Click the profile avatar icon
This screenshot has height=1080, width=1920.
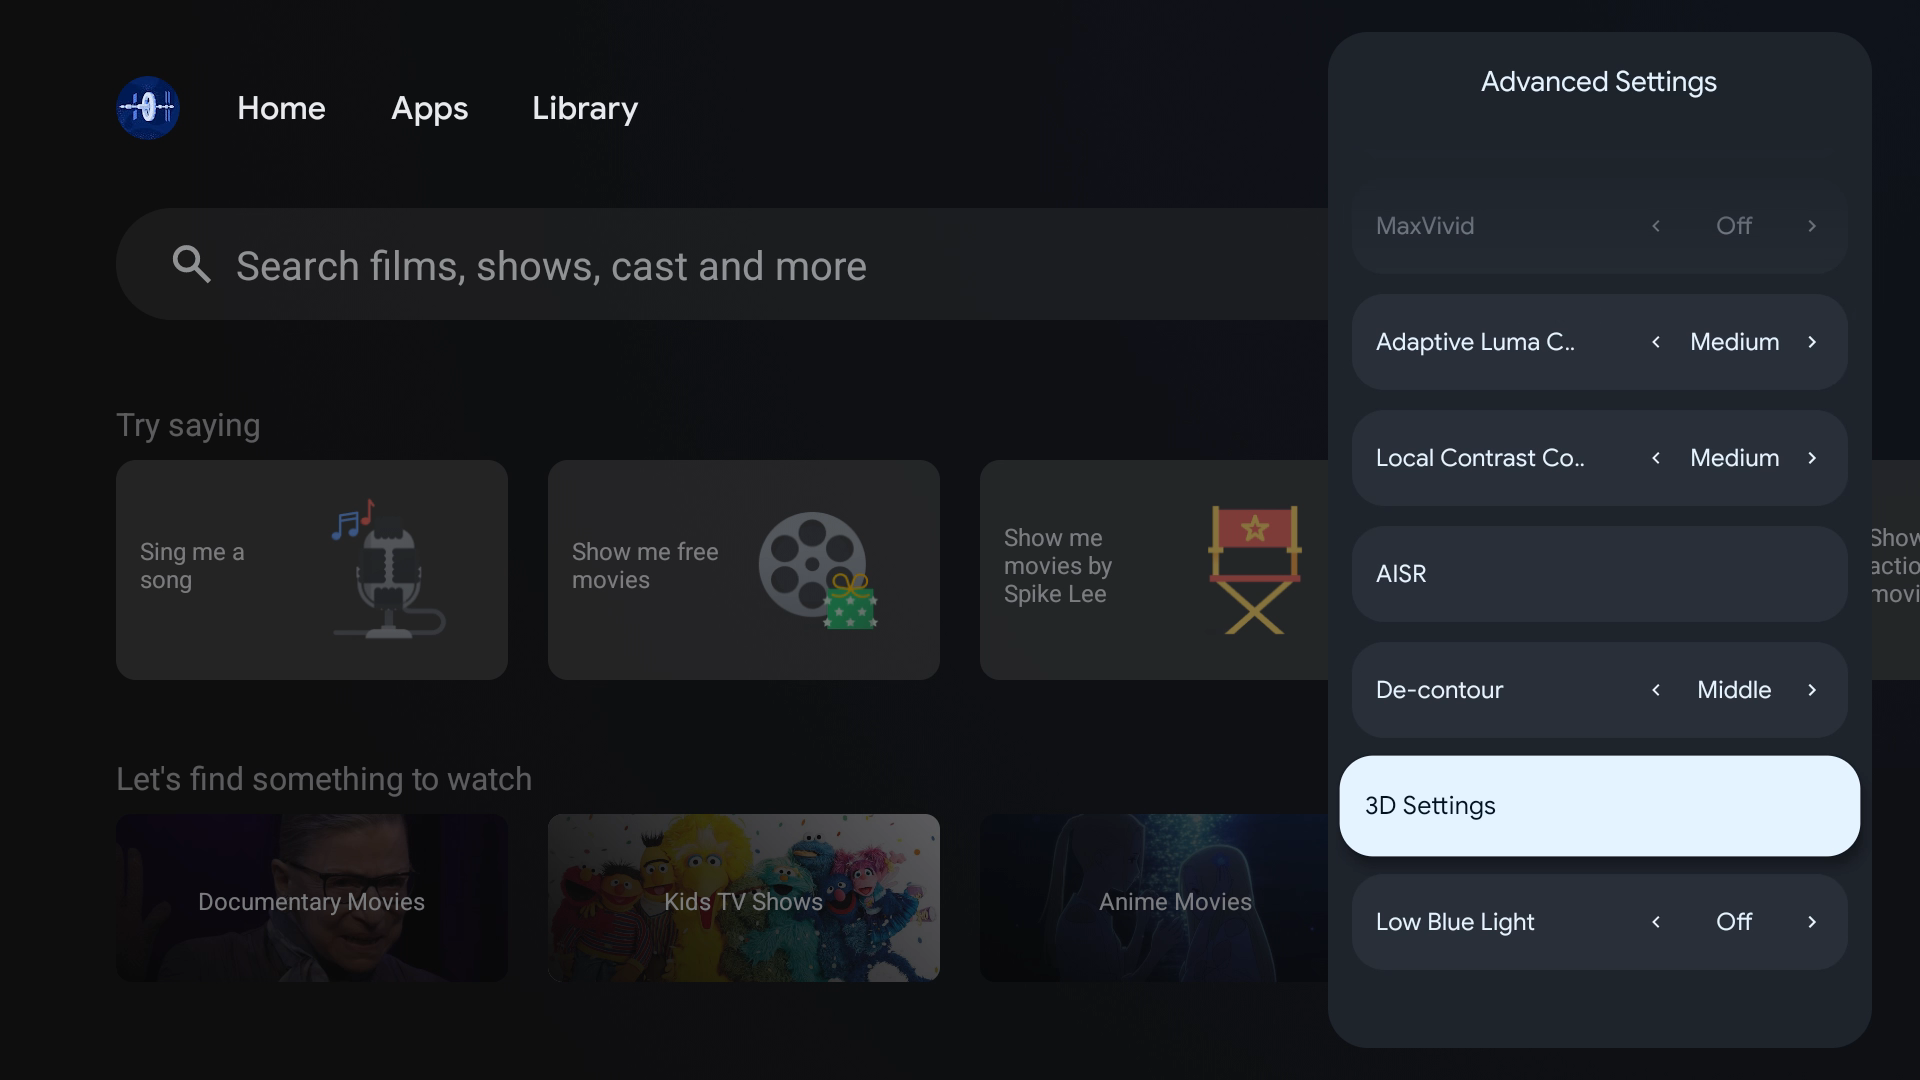(x=148, y=108)
